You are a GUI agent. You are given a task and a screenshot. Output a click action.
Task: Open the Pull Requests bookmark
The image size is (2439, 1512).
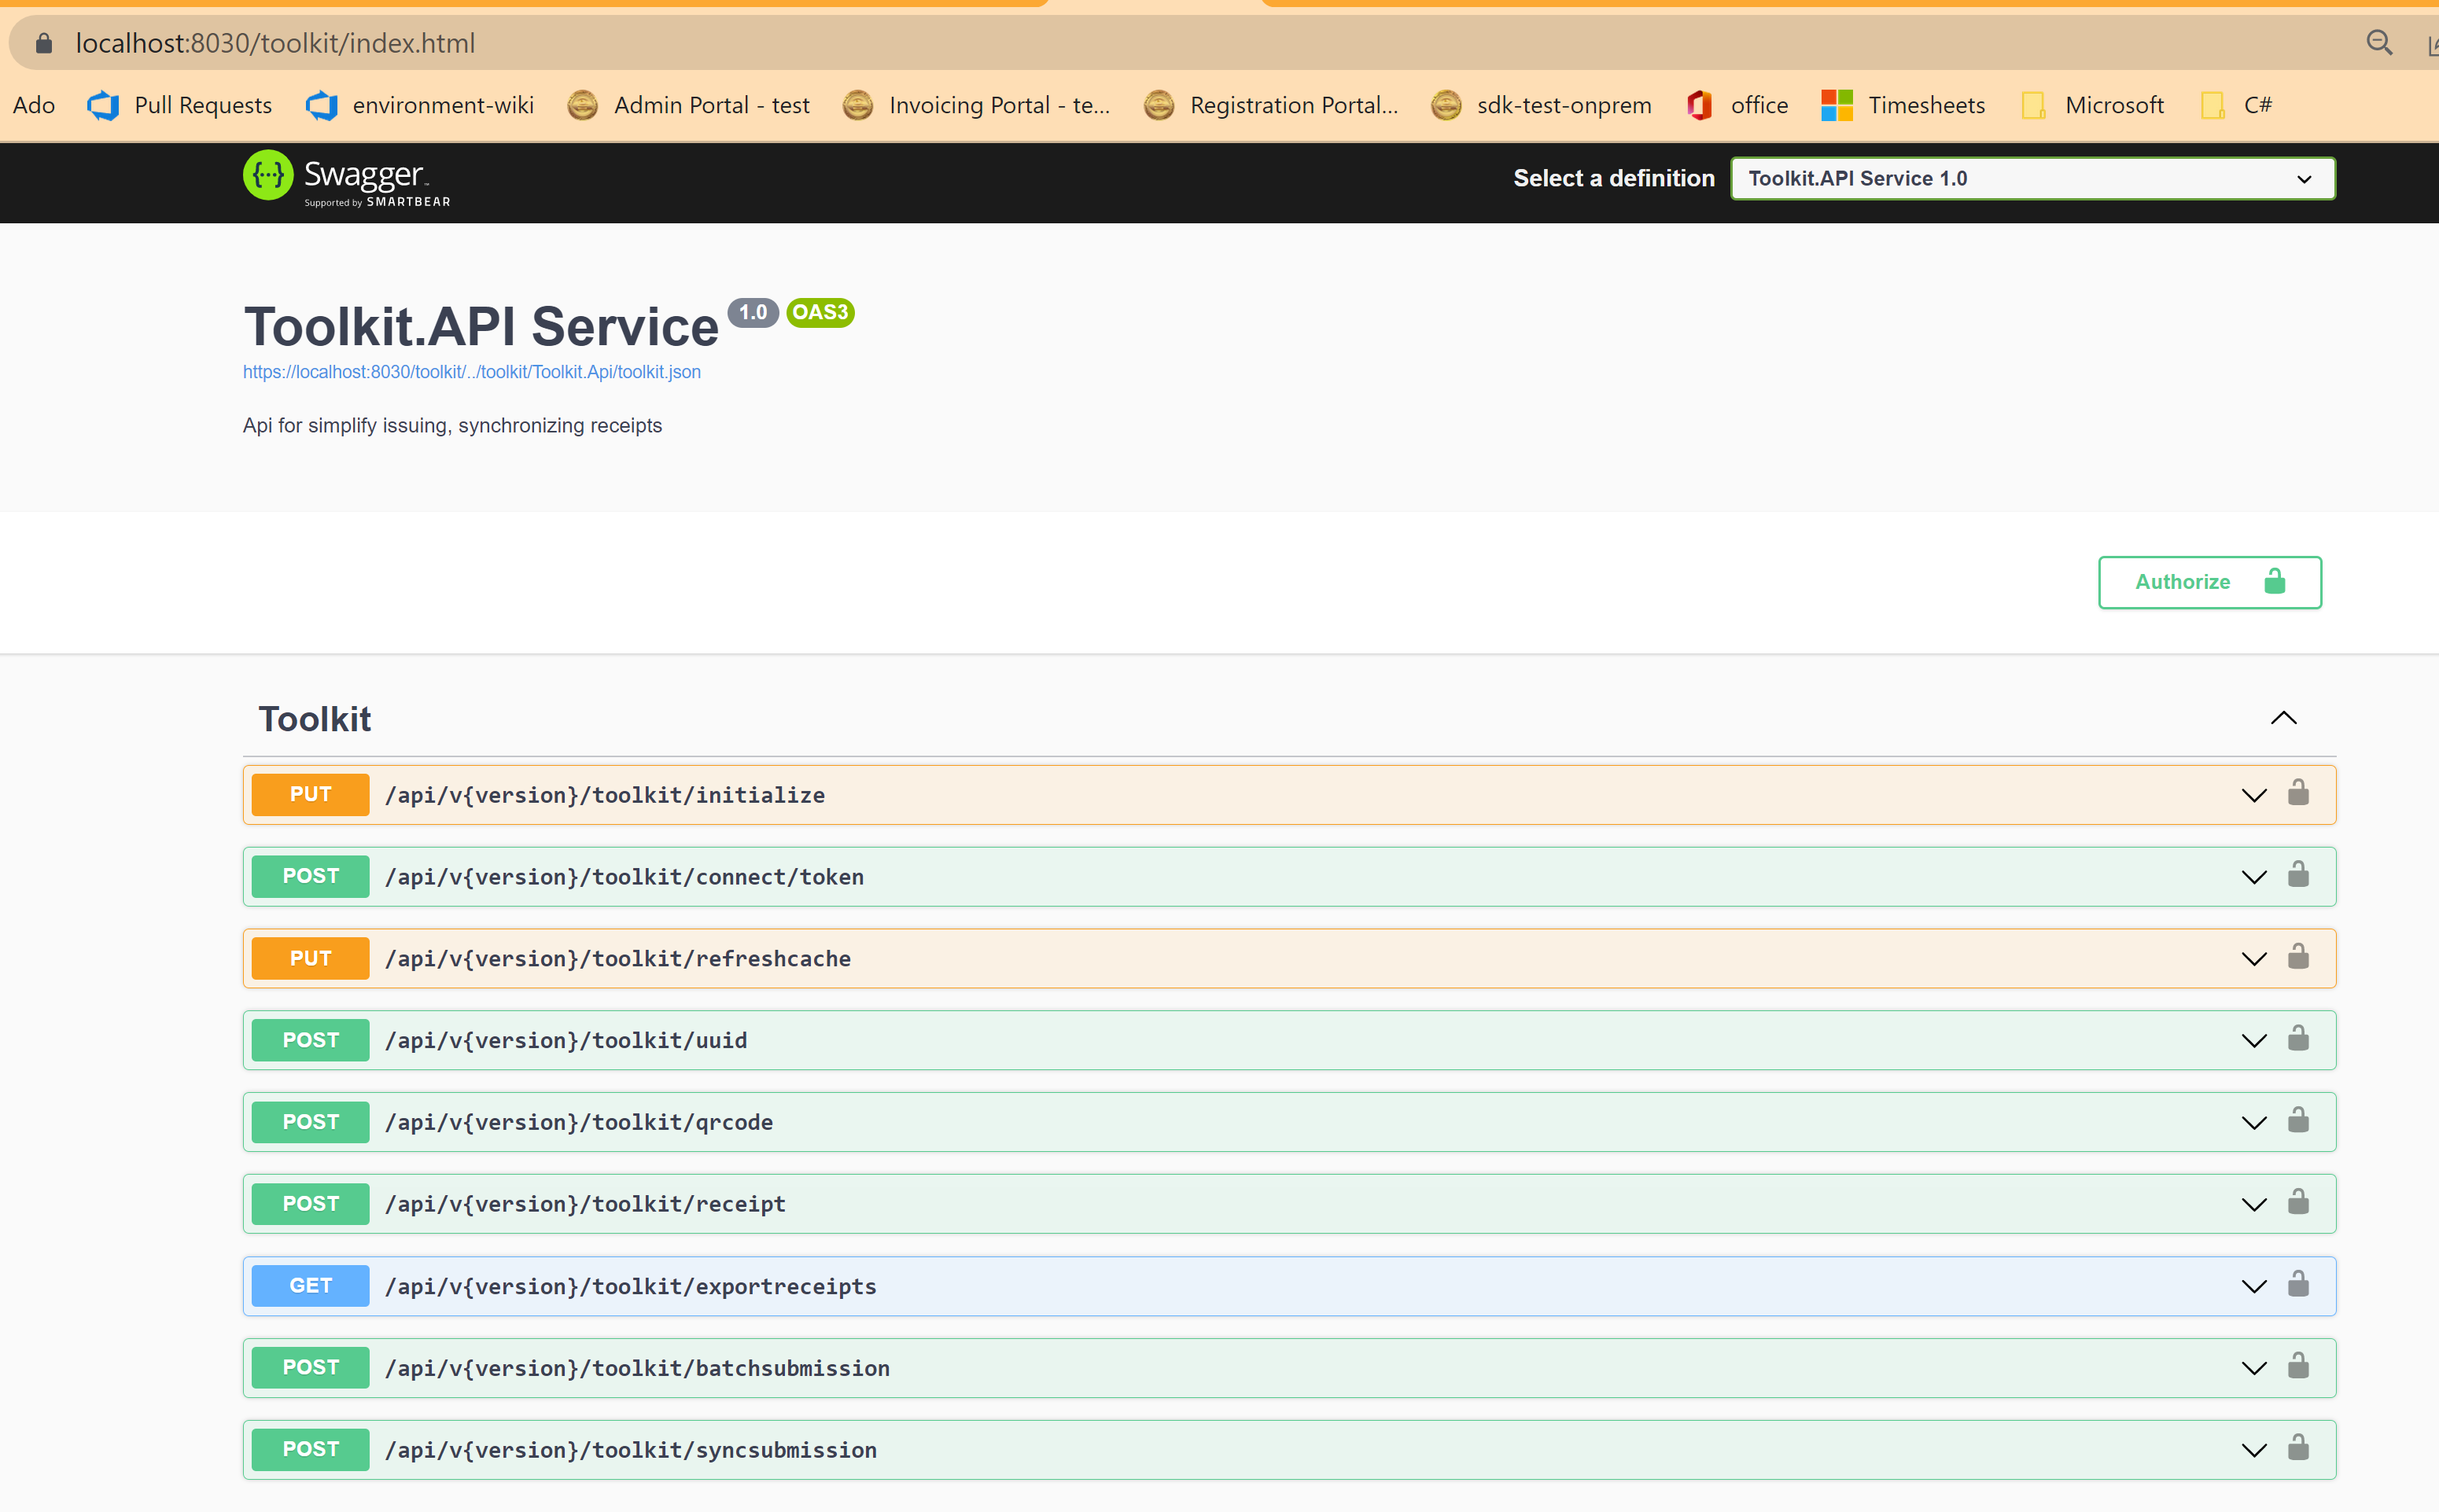point(203,105)
